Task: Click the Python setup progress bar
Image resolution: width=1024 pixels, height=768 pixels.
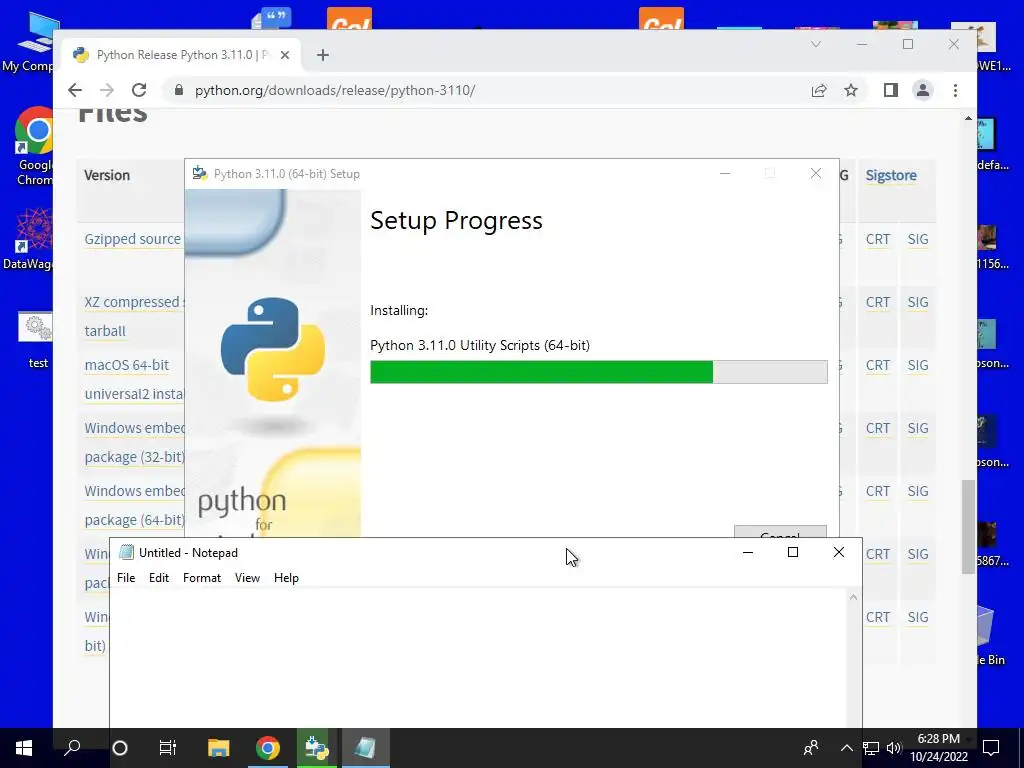Action: tap(599, 372)
